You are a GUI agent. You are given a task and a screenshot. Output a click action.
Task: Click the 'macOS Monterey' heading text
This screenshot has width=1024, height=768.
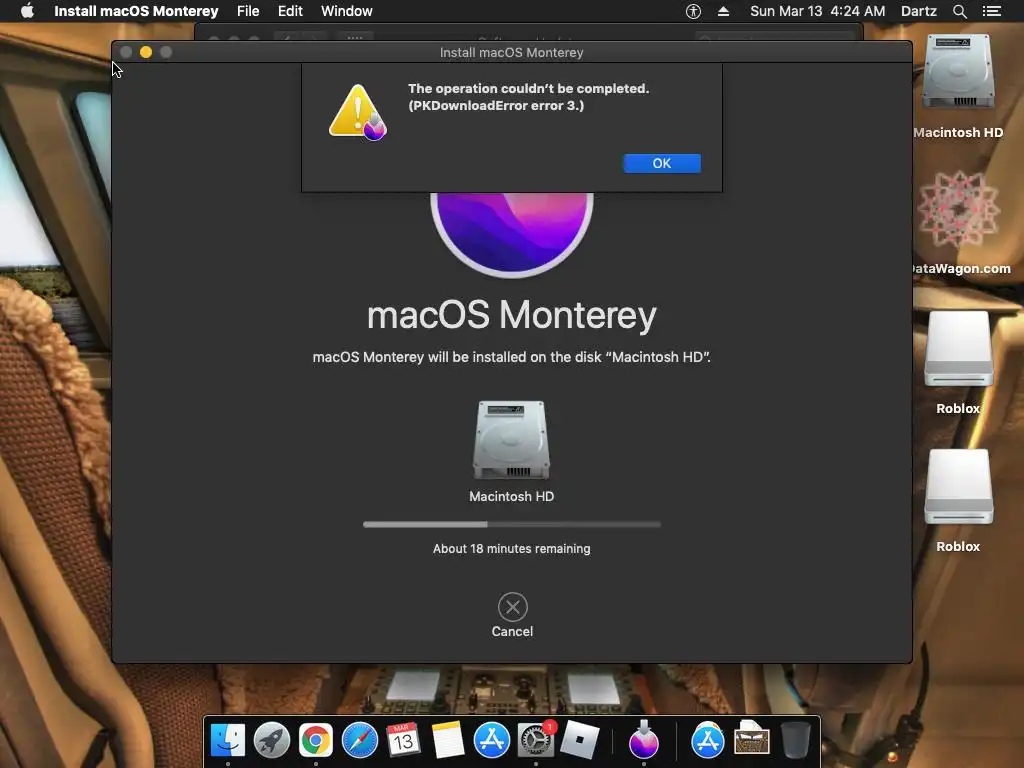[511, 315]
